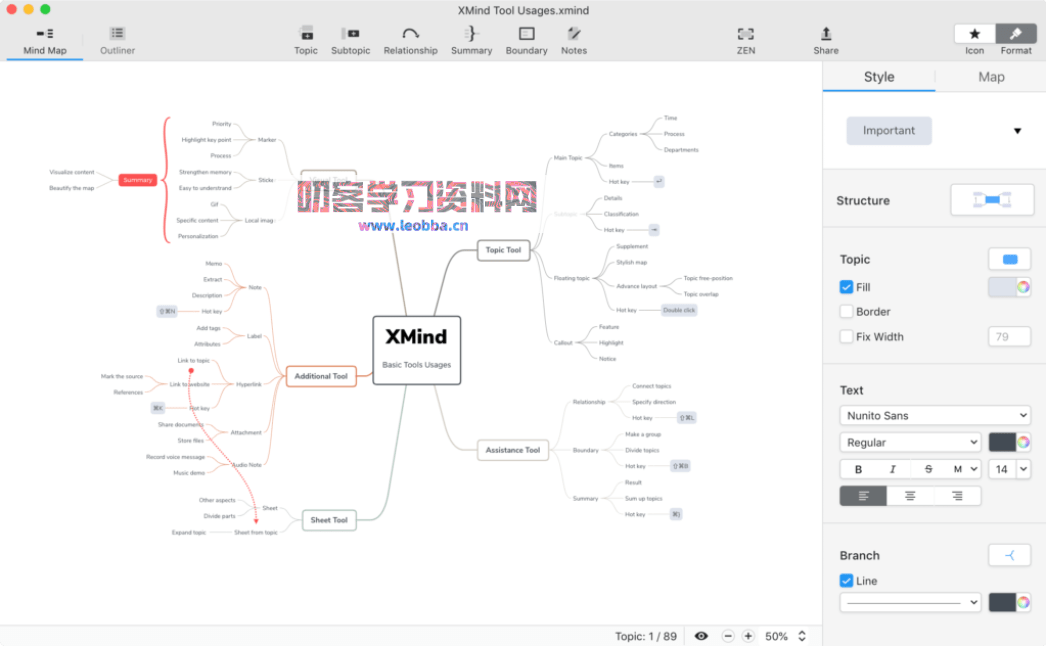Insert a new Topic from the toolbar
Screen dimensions: 1046x646
(x=305, y=37)
